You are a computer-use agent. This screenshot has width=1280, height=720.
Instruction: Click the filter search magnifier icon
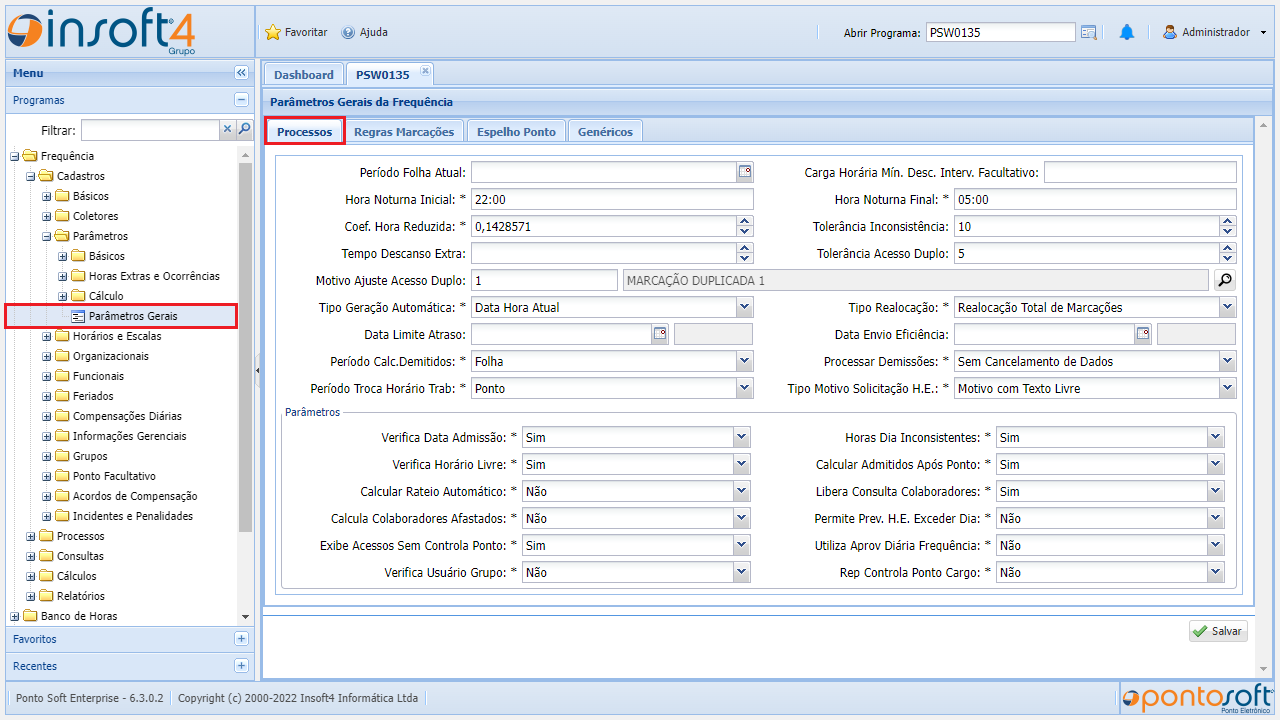point(244,129)
